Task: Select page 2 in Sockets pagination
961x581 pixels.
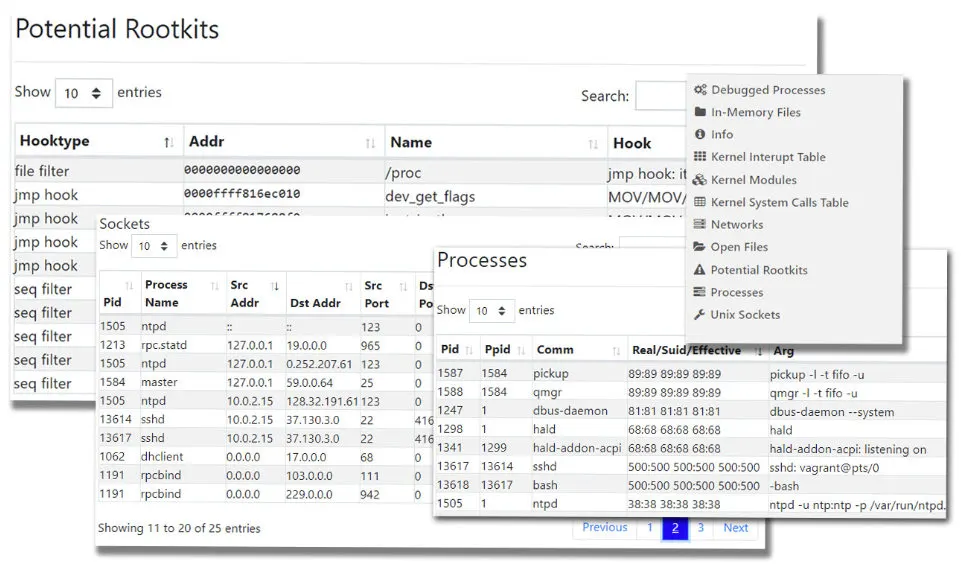Action: pyautogui.click(x=675, y=528)
